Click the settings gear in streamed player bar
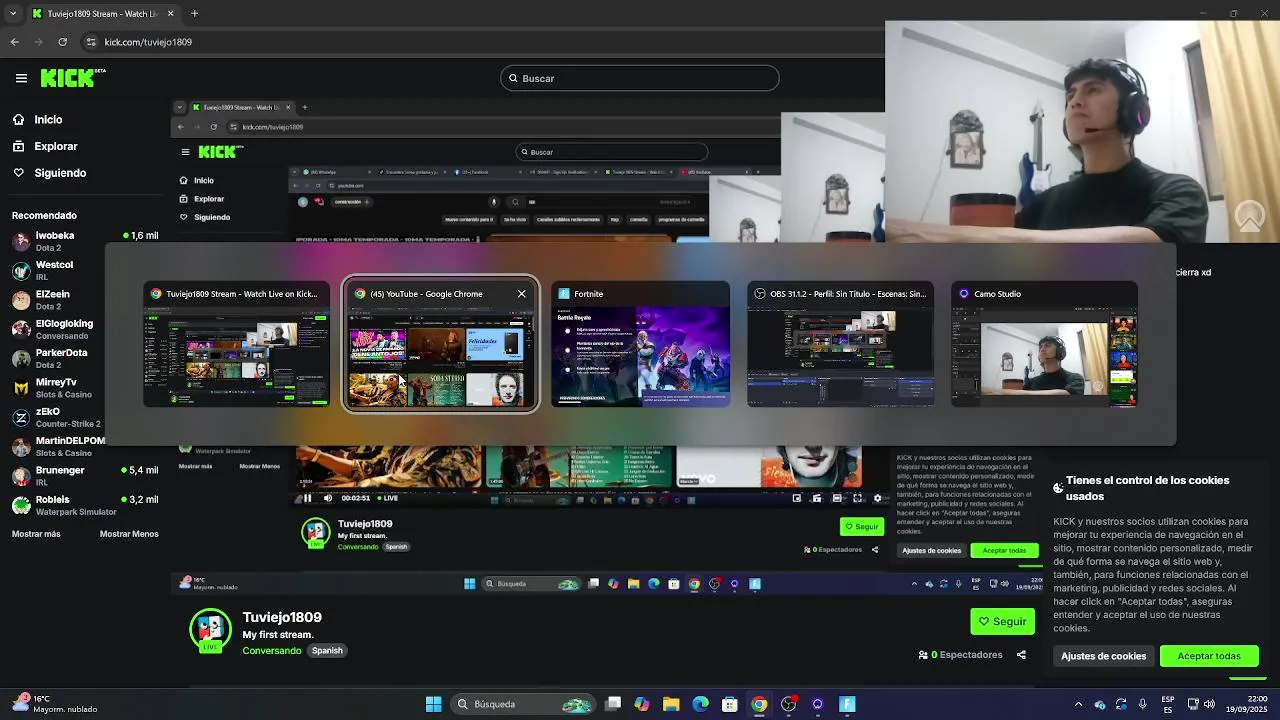The width and height of the screenshot is (1280, 720). tap(878, 498)
